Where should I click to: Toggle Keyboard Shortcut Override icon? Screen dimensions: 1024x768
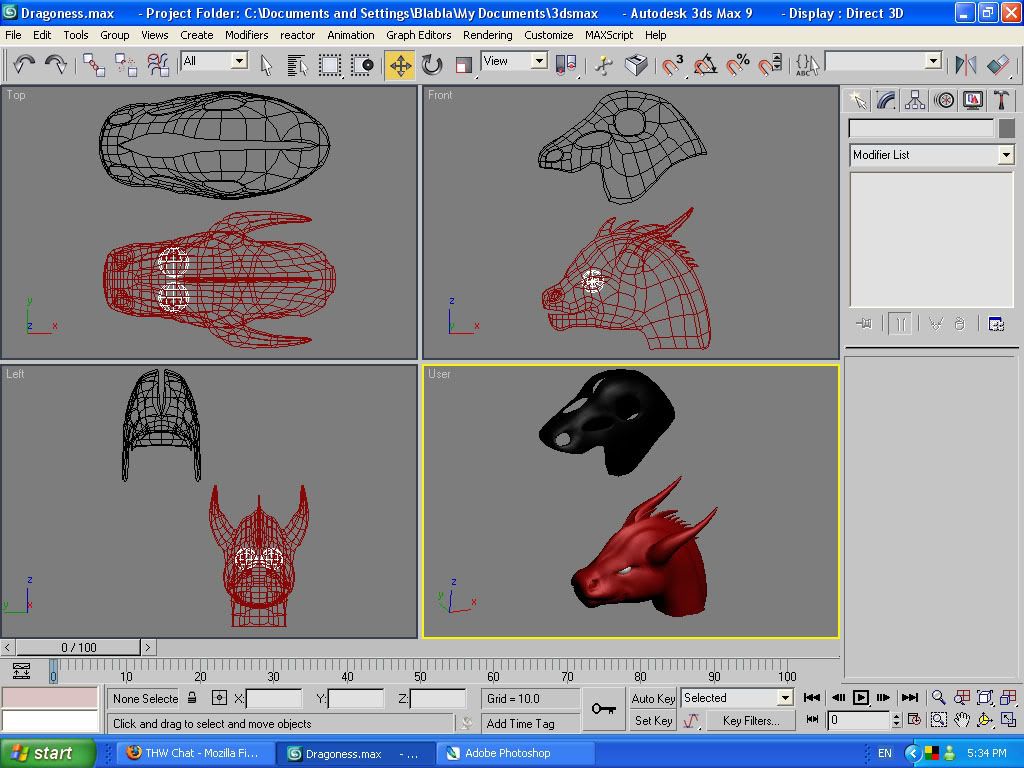click(x=635, y=65)
